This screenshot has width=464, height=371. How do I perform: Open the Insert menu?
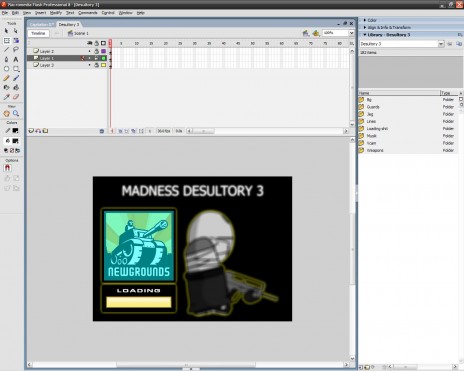pyautogui.click(x=40, y=13)
